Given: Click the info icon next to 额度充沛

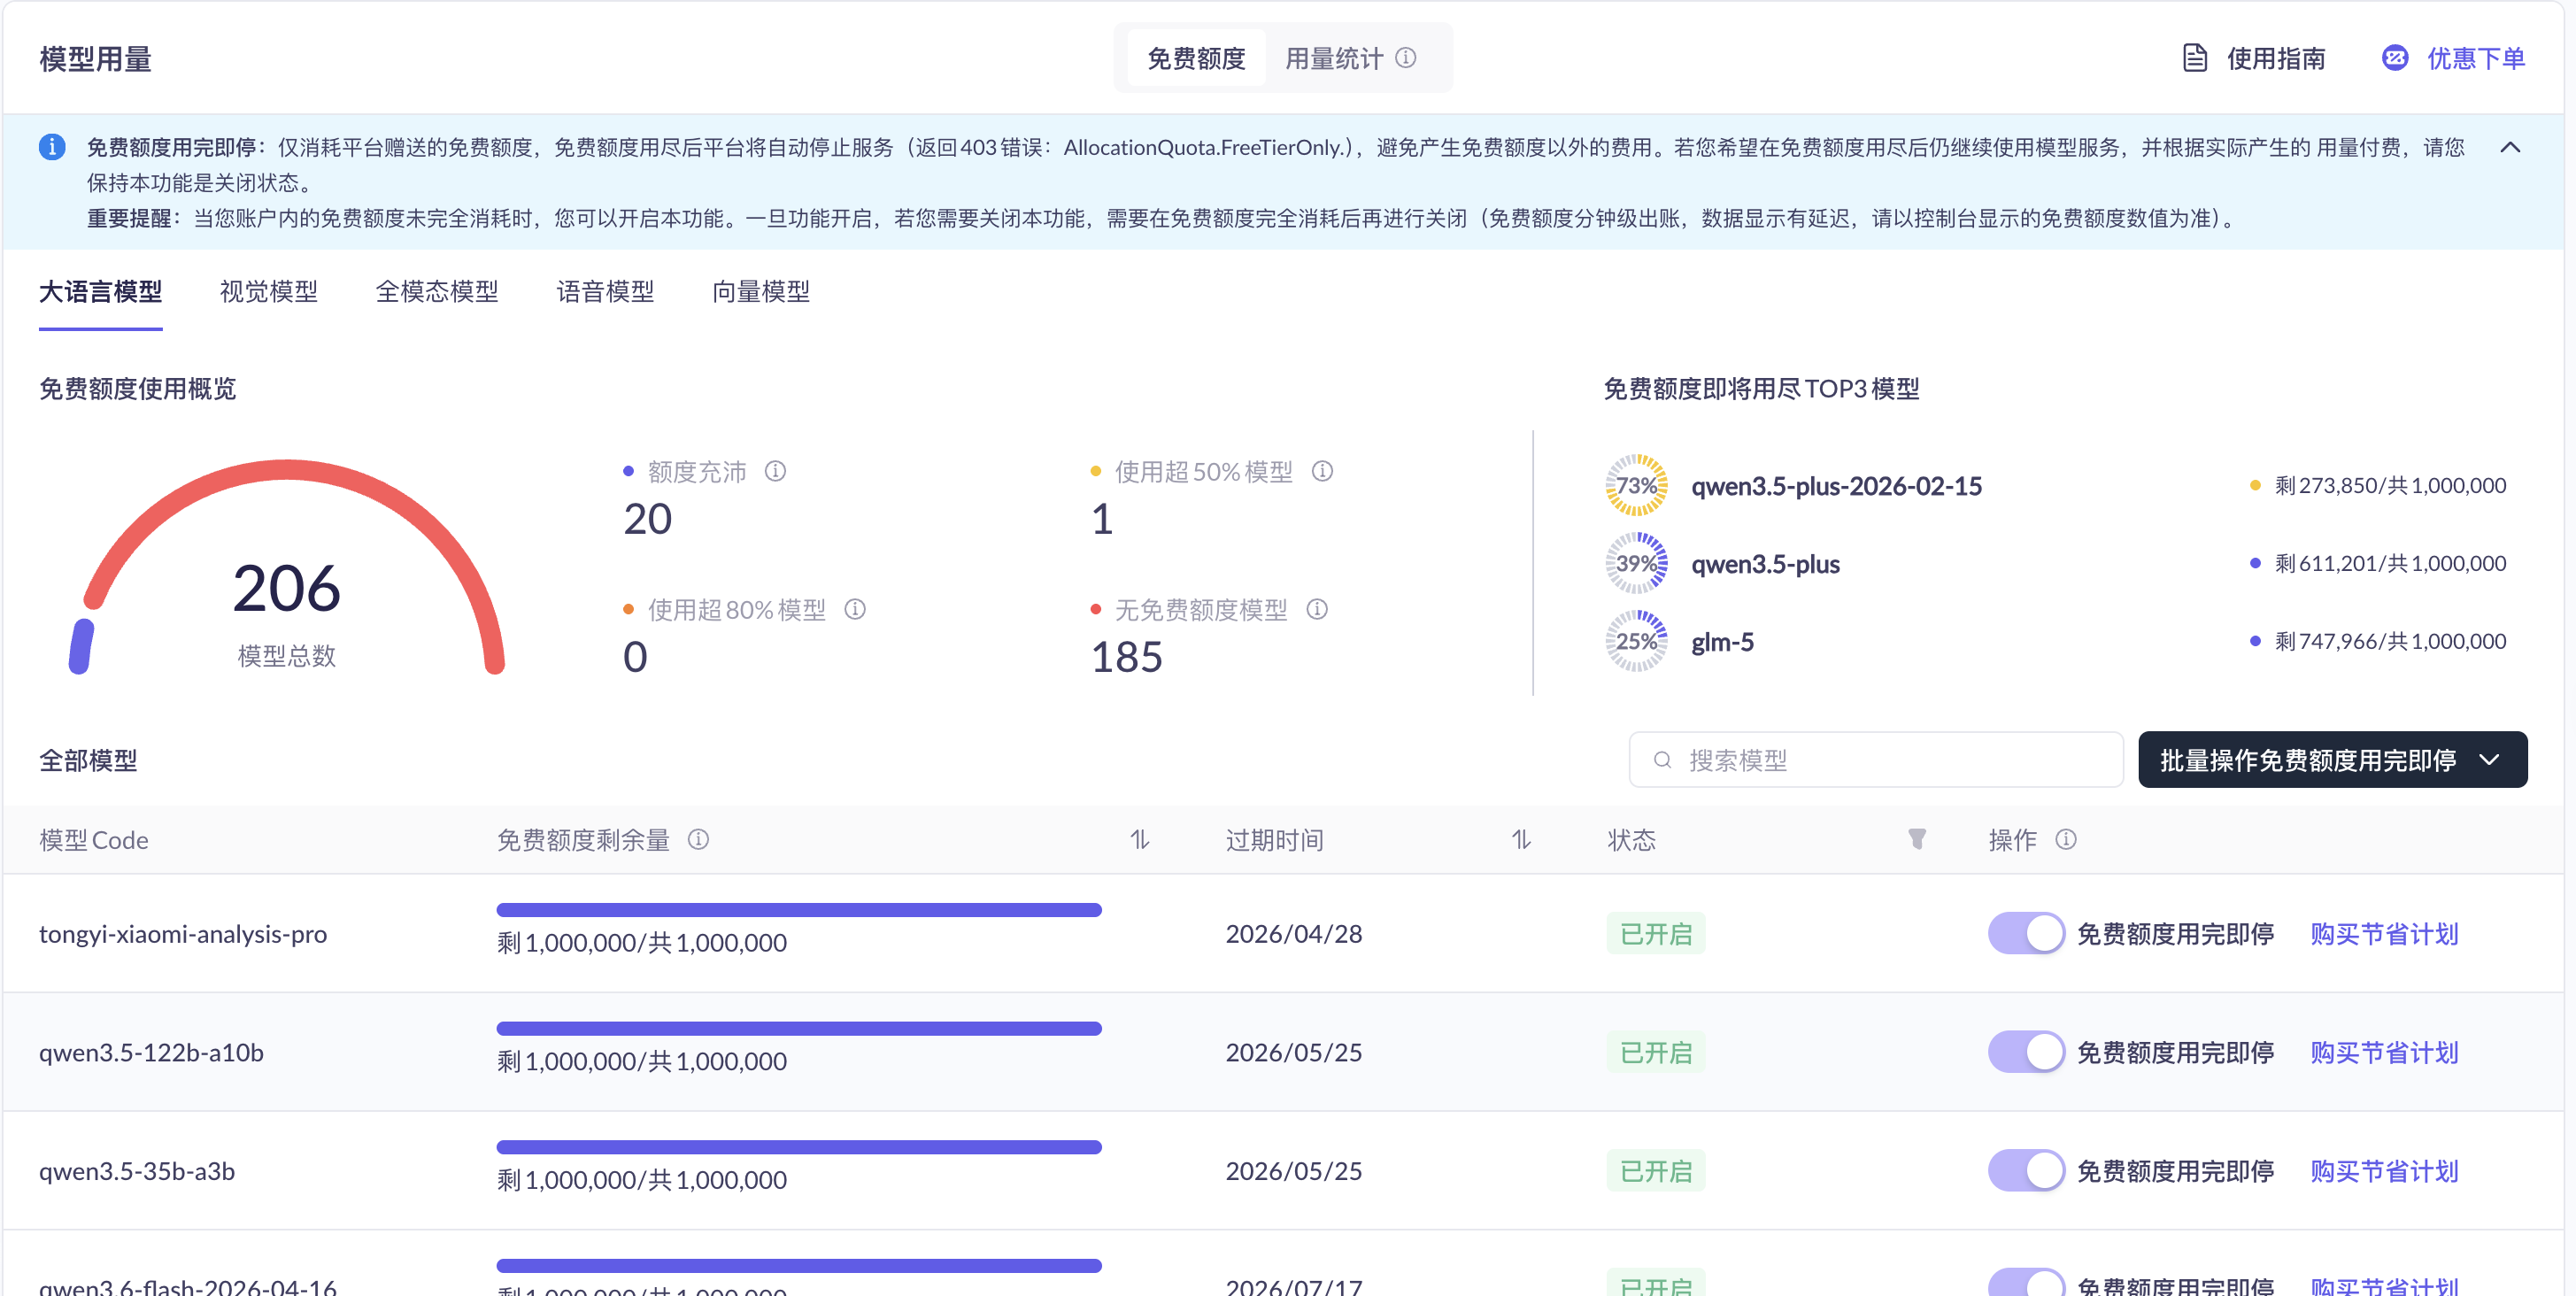Looking at the screenshot, I should (775, 471).
